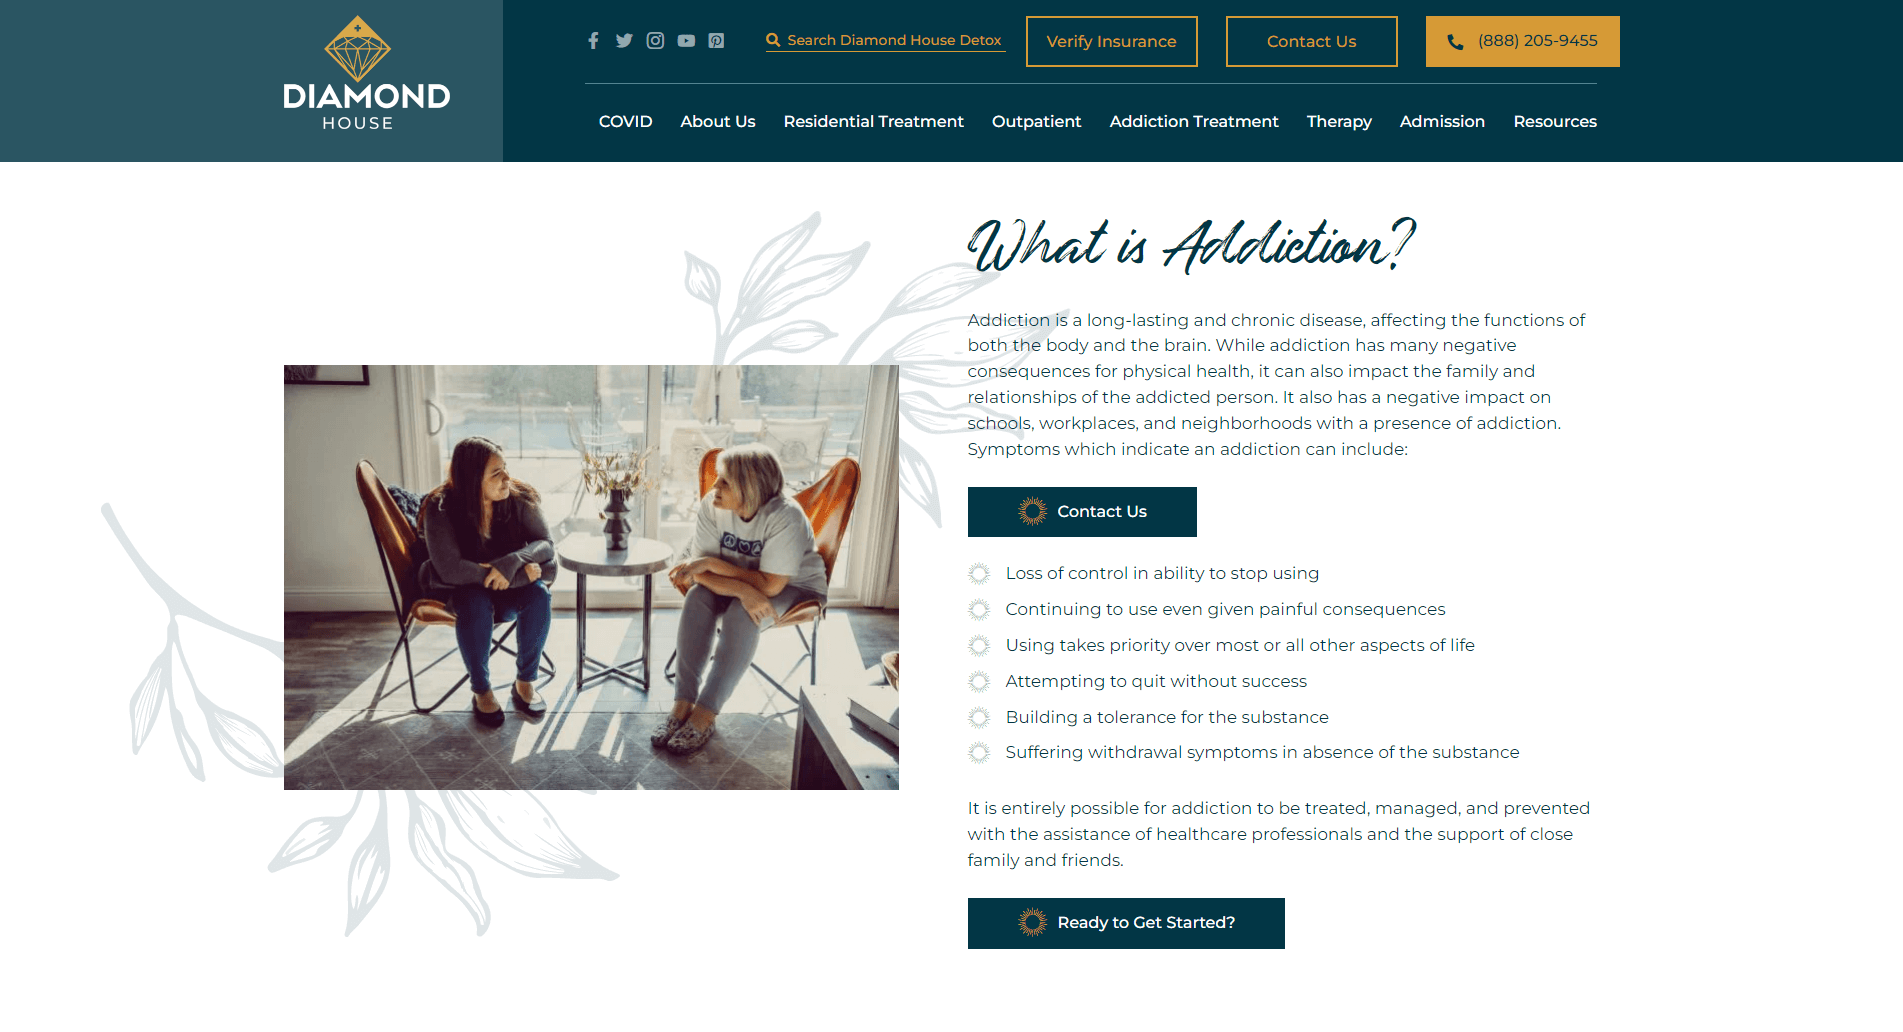The width and height of the screenshot is (1903, 1032).
Task: Expand the Addiction Treatment menu
Action: 1194,121
